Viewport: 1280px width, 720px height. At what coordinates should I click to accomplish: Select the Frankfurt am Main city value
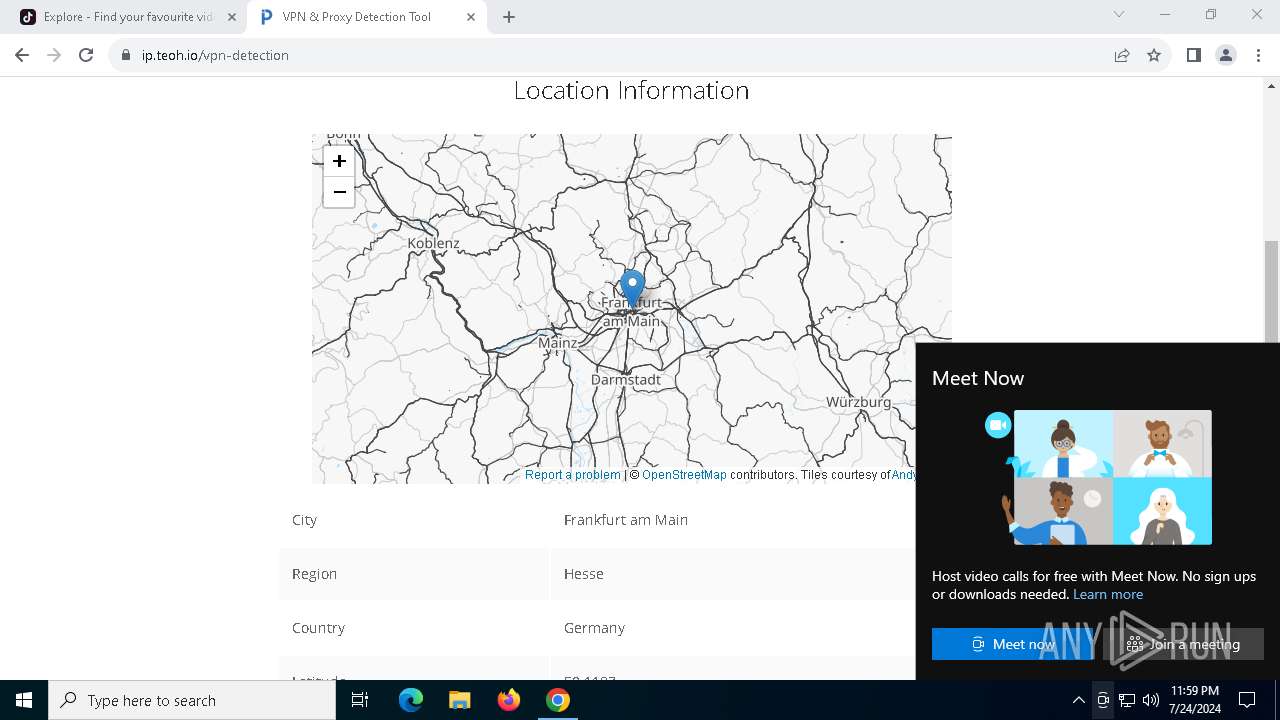point(626,520)
